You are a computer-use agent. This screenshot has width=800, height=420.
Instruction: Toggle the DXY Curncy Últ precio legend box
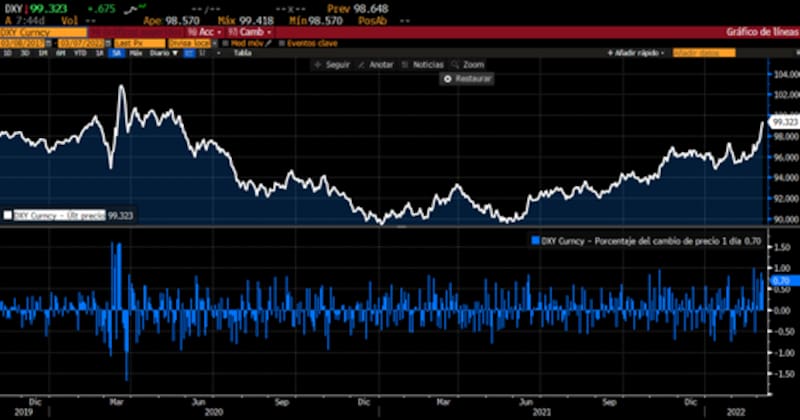(x=8, y=215)
